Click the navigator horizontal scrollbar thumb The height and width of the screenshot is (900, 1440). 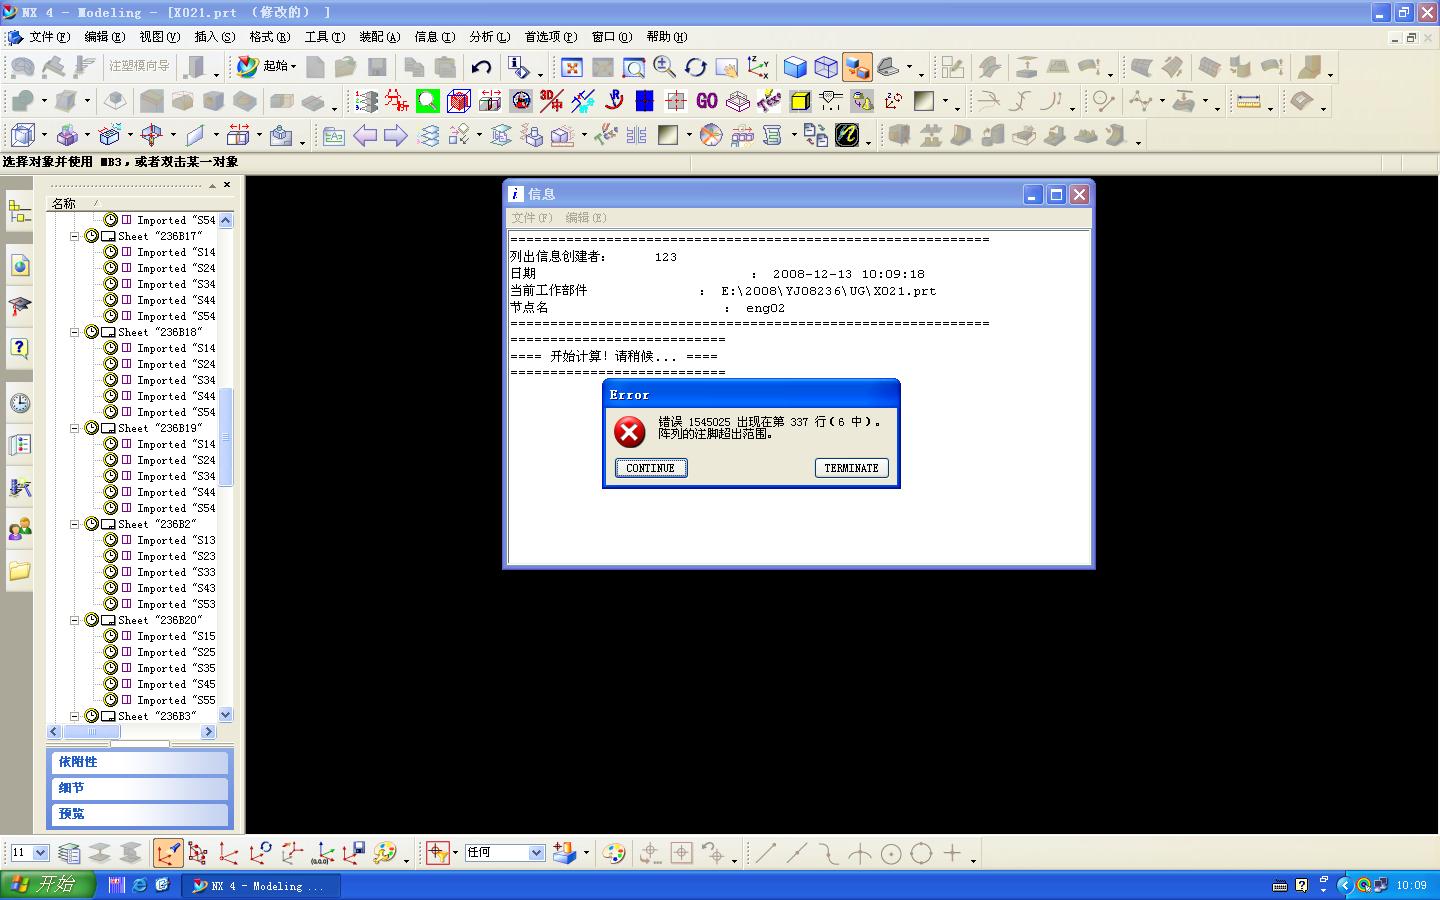(x=91, y=732)
